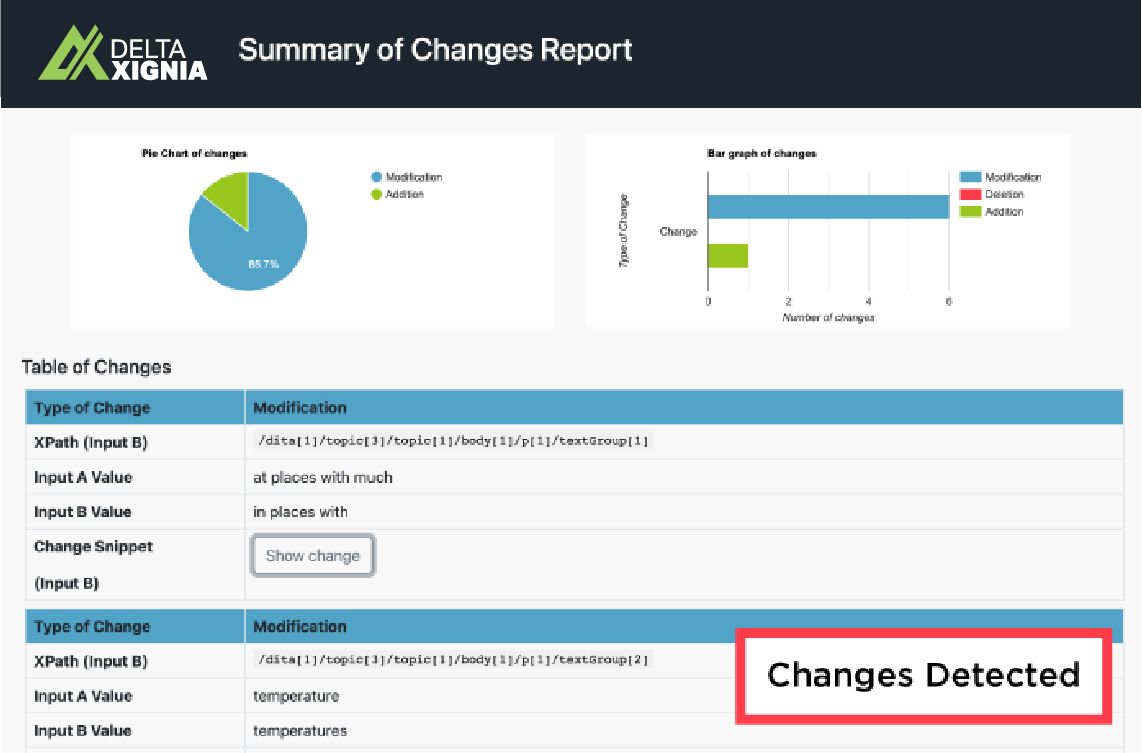Select the Summary of Changes Report title
This screenshot has height=753, width=1142.
435,50
